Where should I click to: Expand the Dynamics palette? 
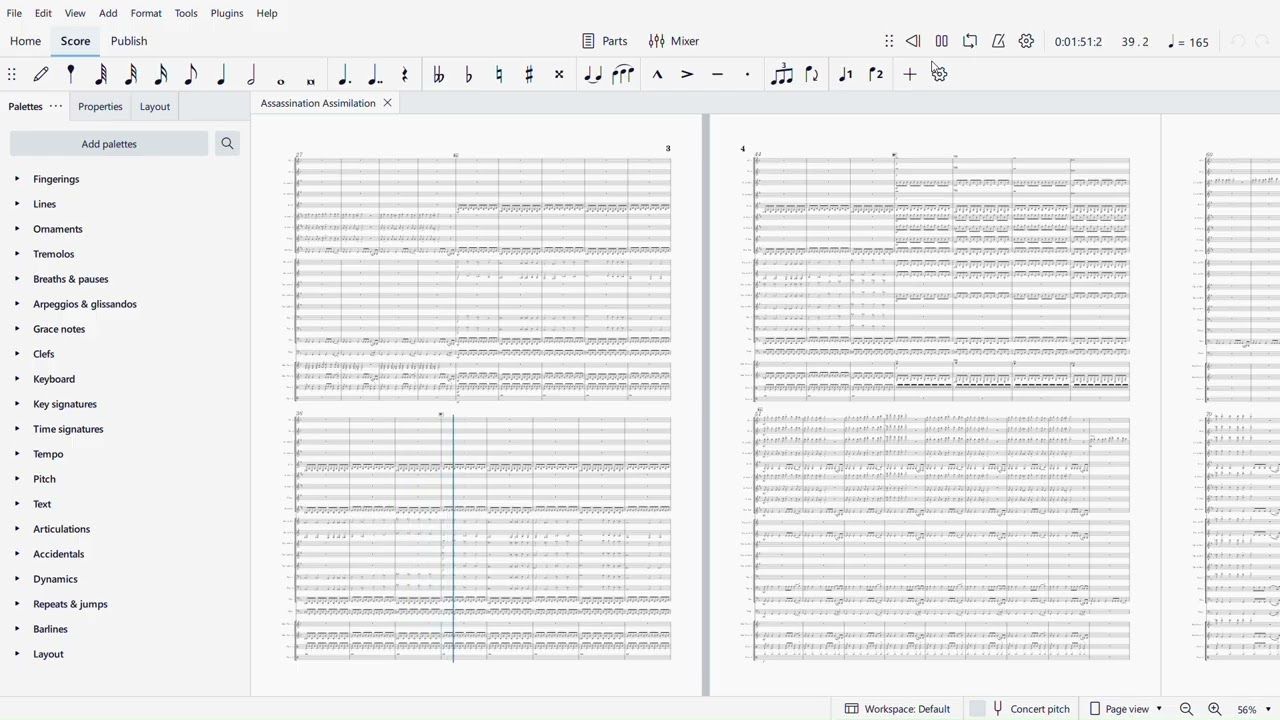pos(16,579)
